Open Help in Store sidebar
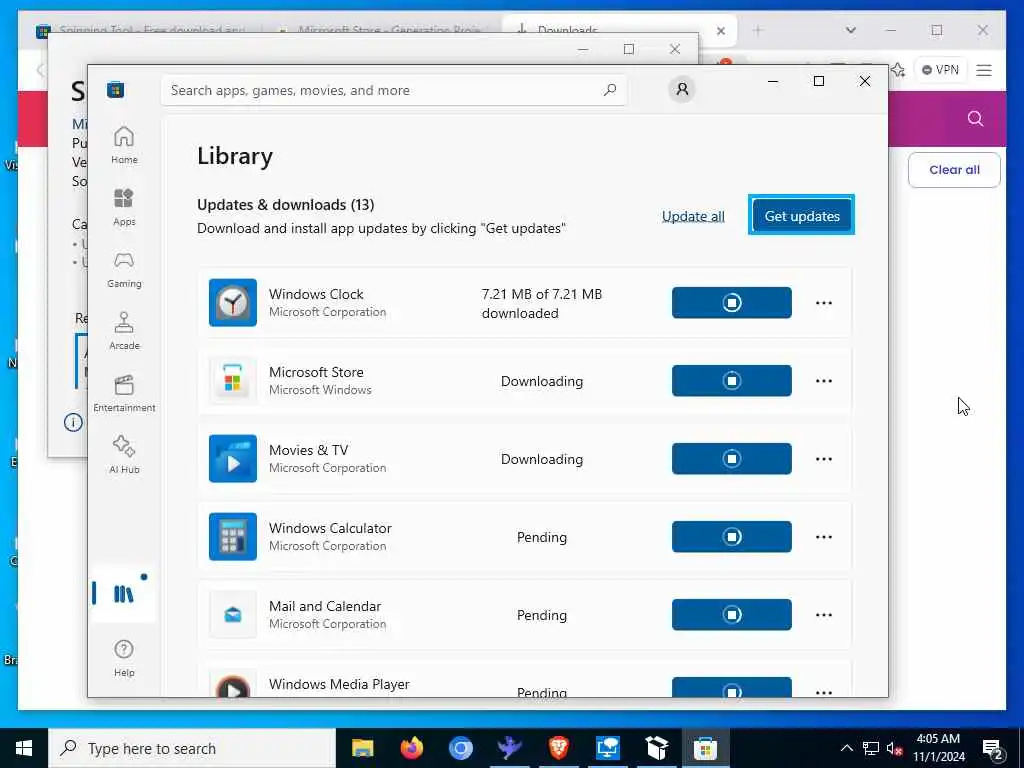Screen dimensions: 1024x768 [x=124, y=658]
